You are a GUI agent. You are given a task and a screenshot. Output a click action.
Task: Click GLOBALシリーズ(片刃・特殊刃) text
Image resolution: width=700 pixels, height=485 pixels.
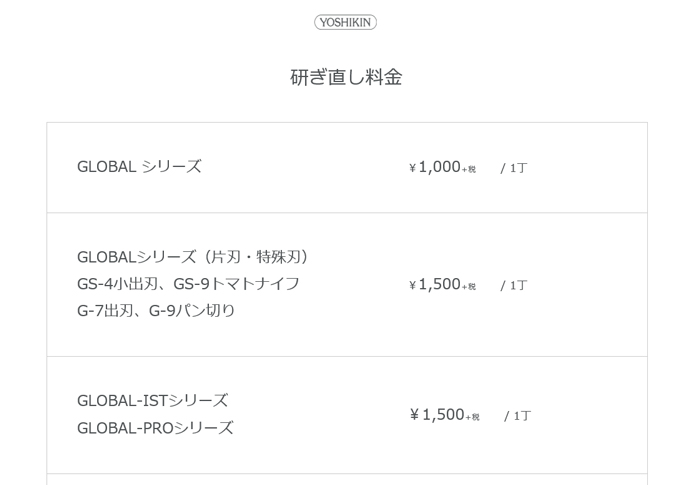click(192, 257)
